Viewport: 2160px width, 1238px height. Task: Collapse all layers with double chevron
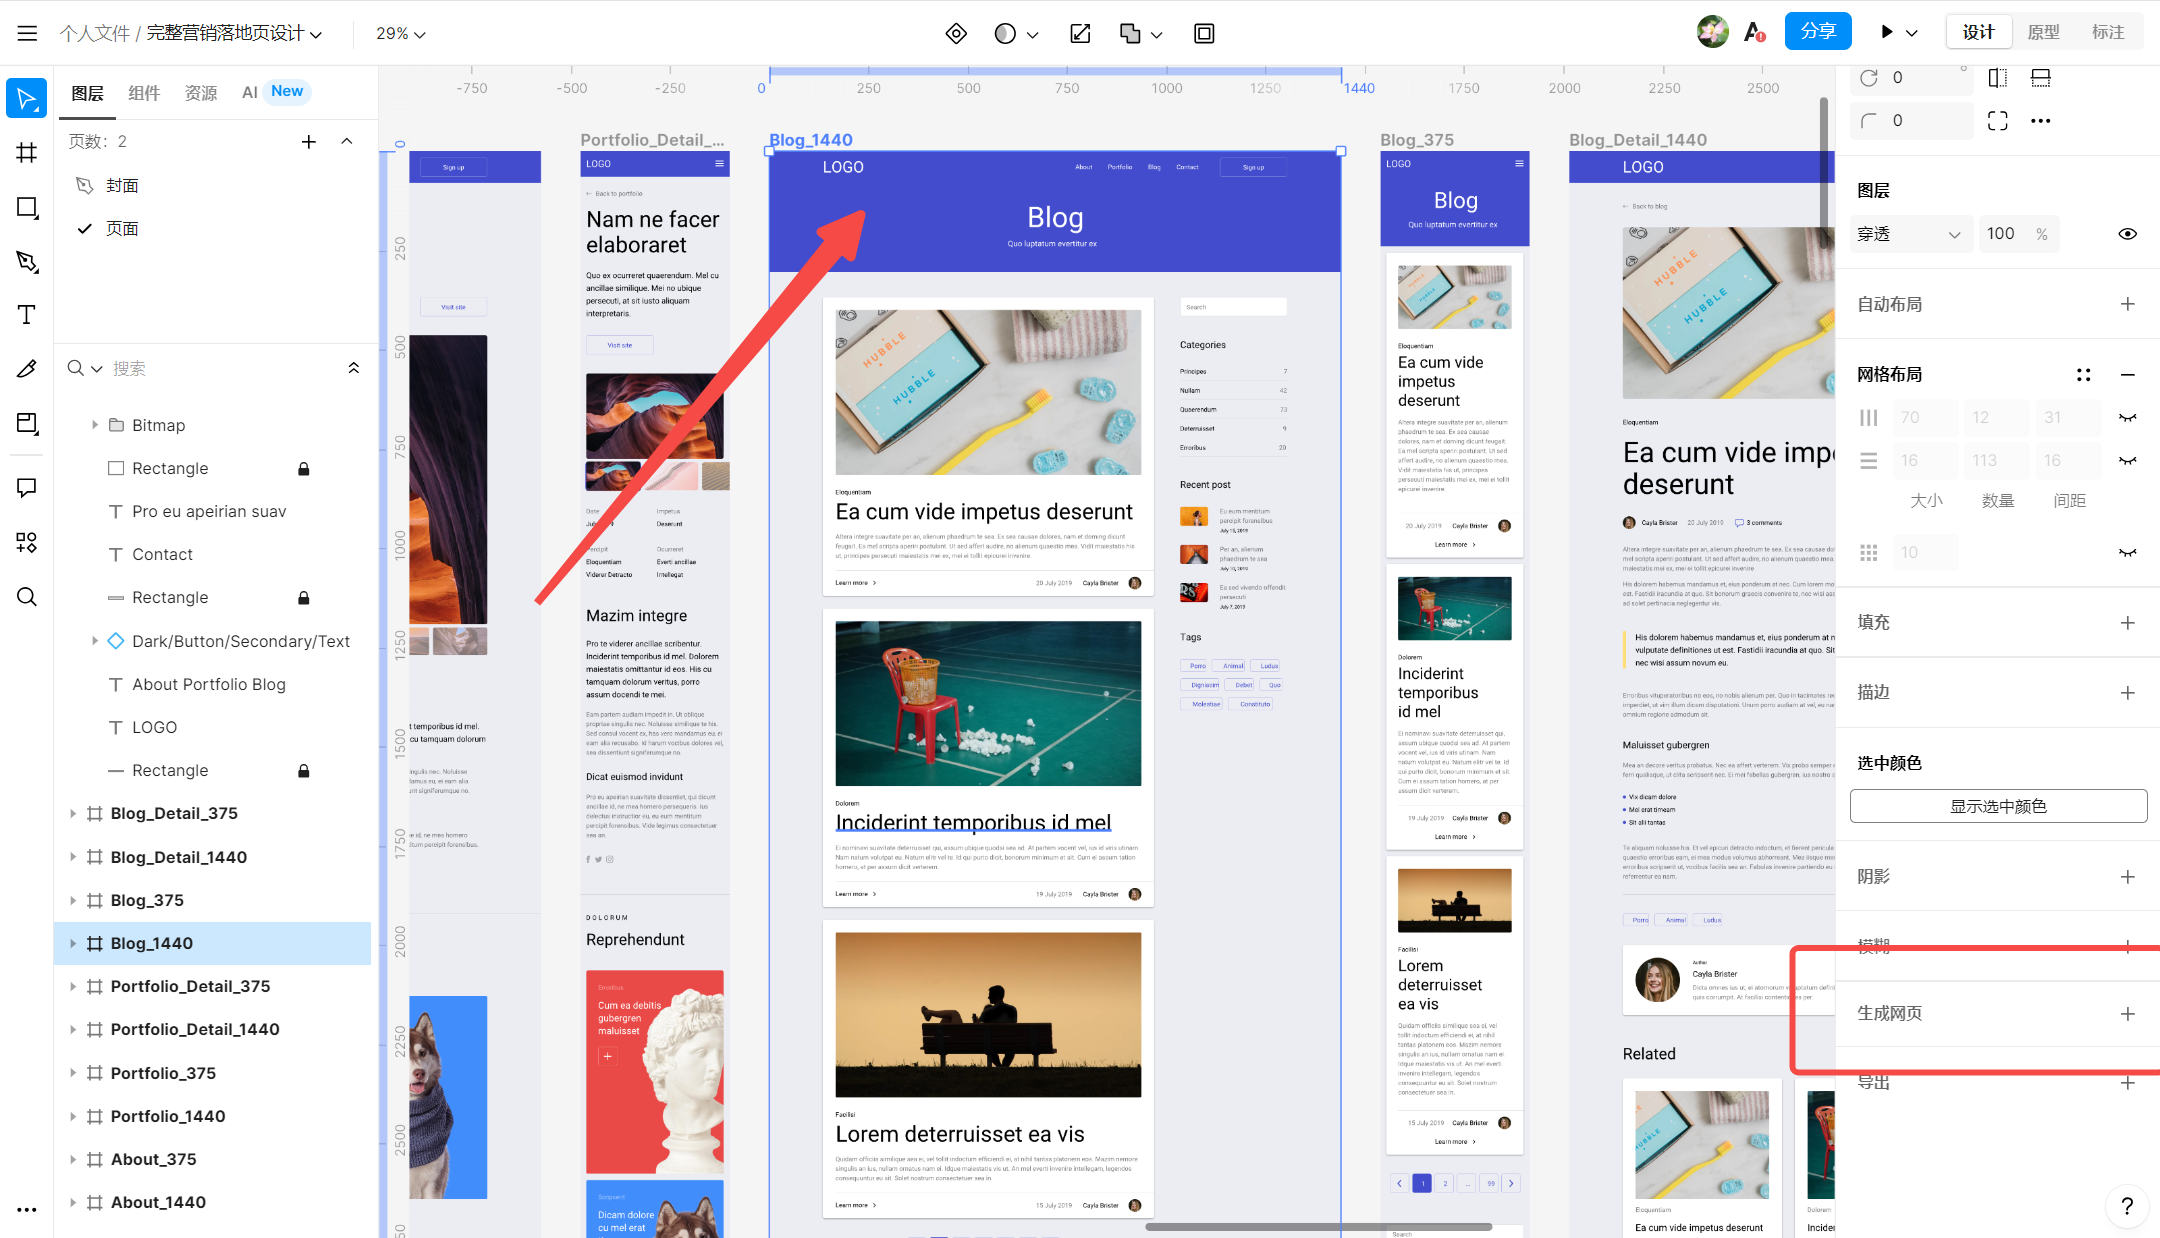[x=353, y=368]
